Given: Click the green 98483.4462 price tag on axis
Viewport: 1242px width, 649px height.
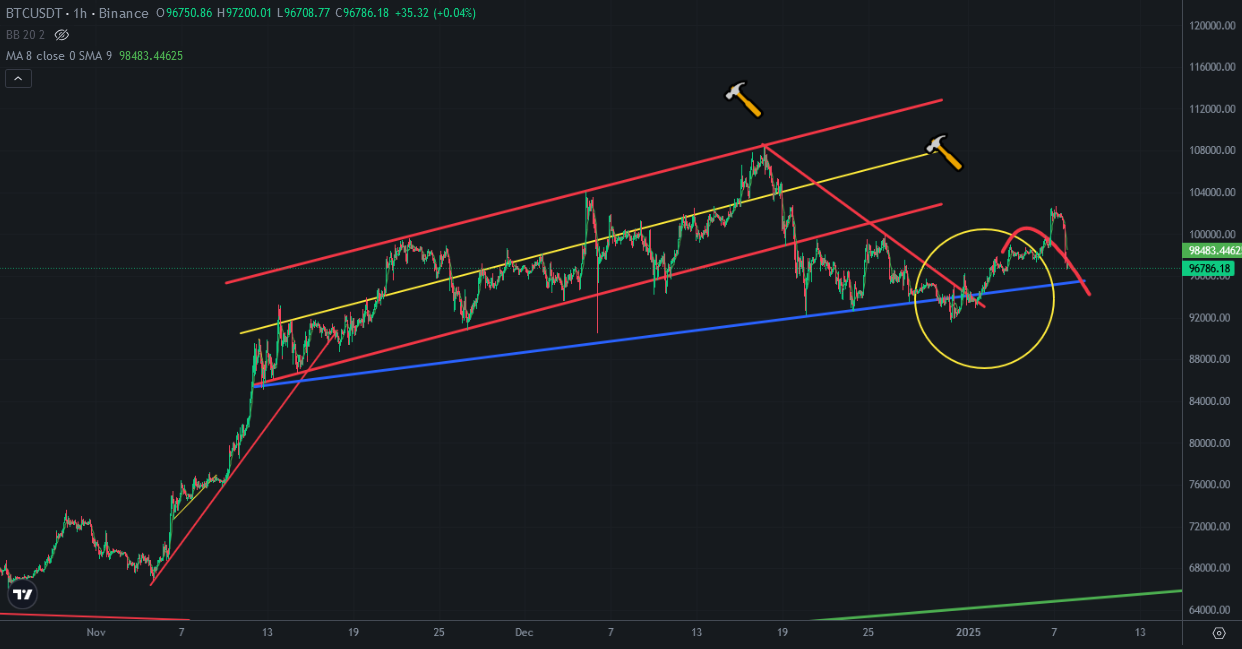Looking at the screenshot, I should pyautogui.click(x=1212, y=250).
